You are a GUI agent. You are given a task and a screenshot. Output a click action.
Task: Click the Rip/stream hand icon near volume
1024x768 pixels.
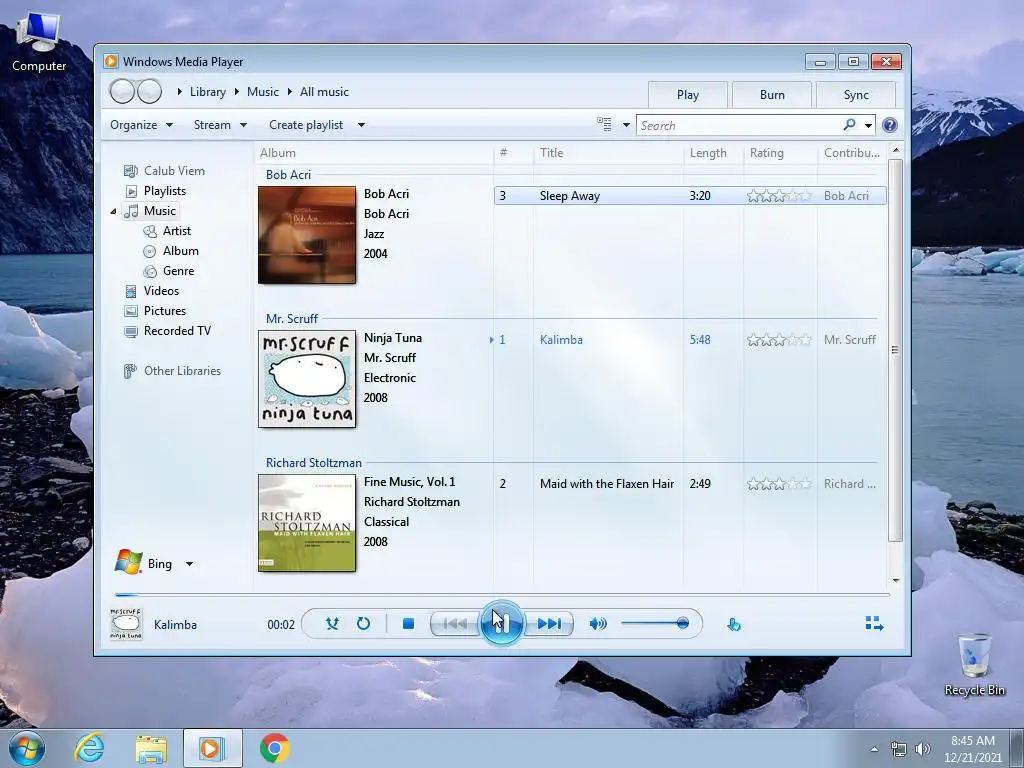coord(733,624)
